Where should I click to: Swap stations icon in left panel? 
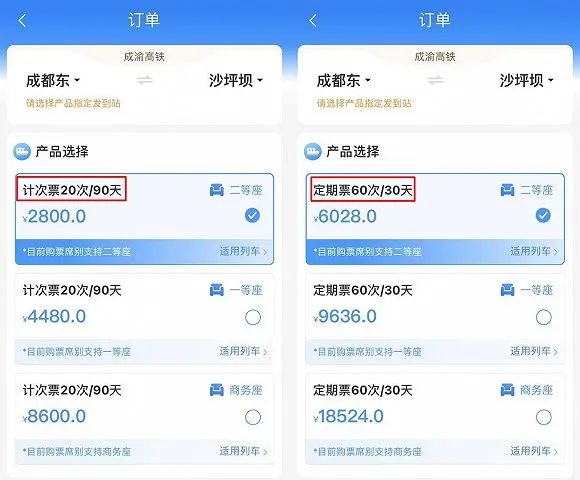pos(144,80)
